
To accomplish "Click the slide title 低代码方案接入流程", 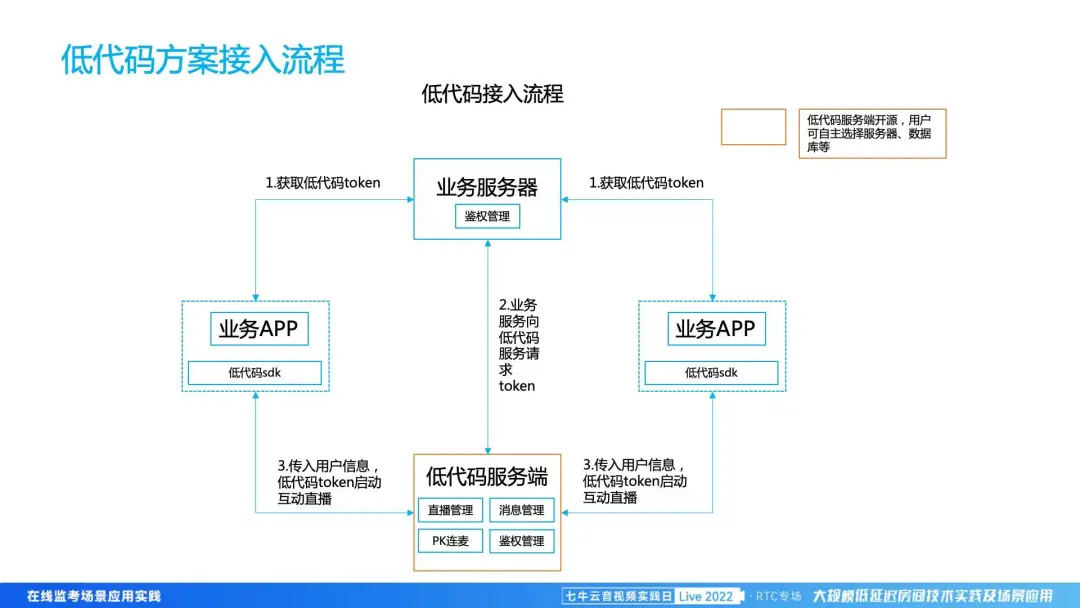I will coord(203,59).
